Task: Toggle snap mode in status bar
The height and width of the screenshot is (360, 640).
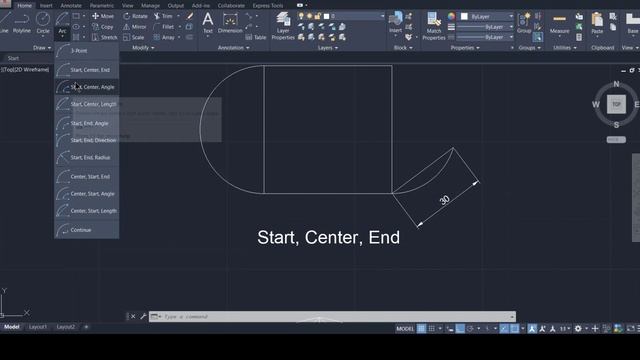Action: tap(431, 329)
